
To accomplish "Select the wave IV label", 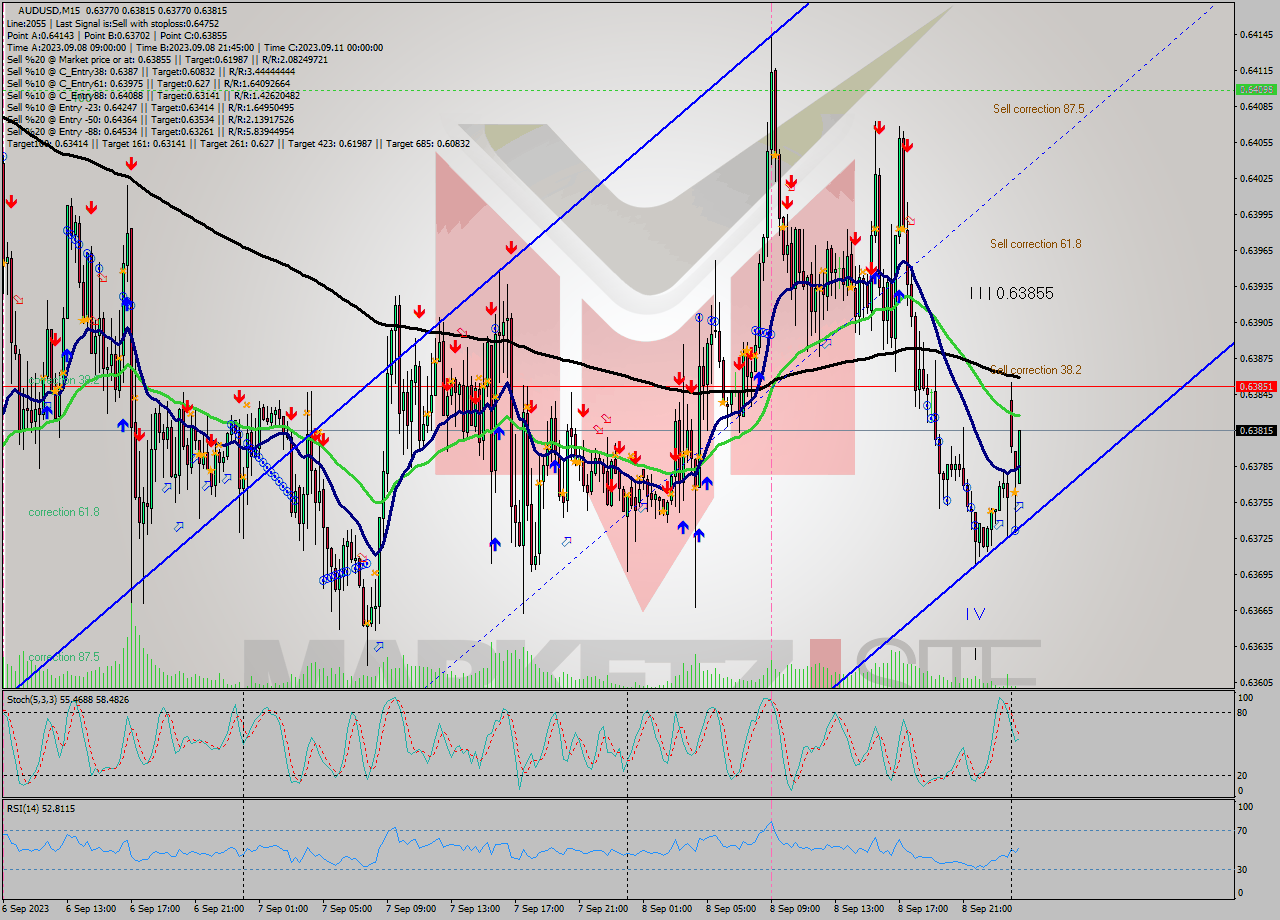I will (976, 613).
